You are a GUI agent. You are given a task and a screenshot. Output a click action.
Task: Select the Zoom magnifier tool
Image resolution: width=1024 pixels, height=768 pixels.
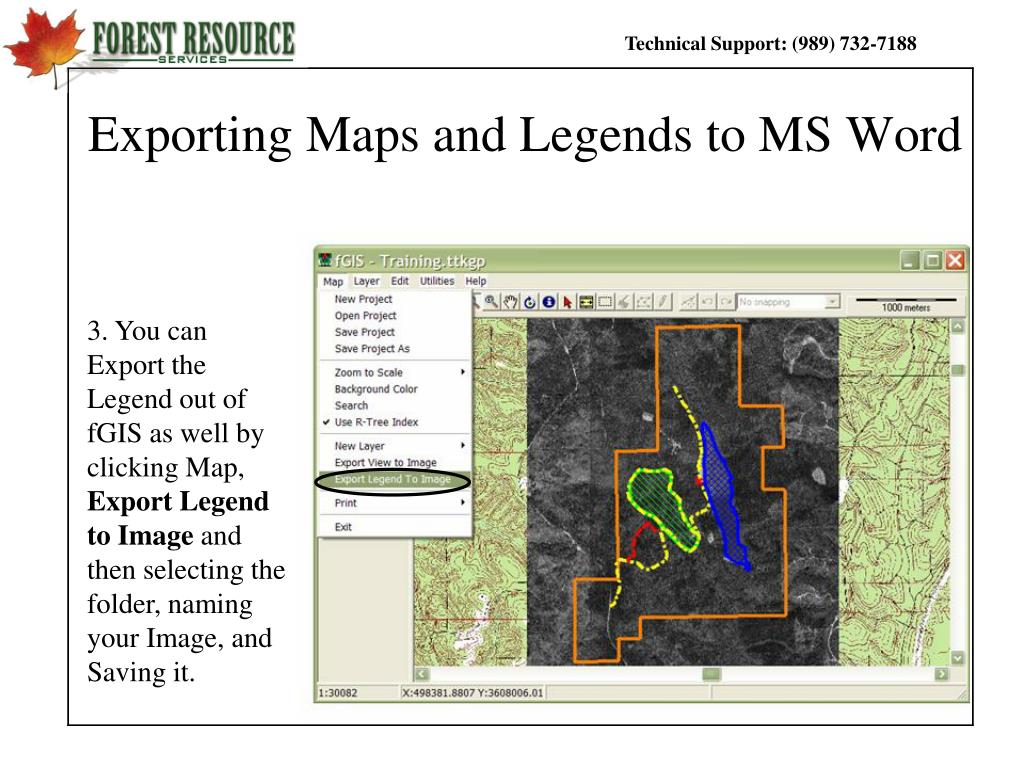491,302
